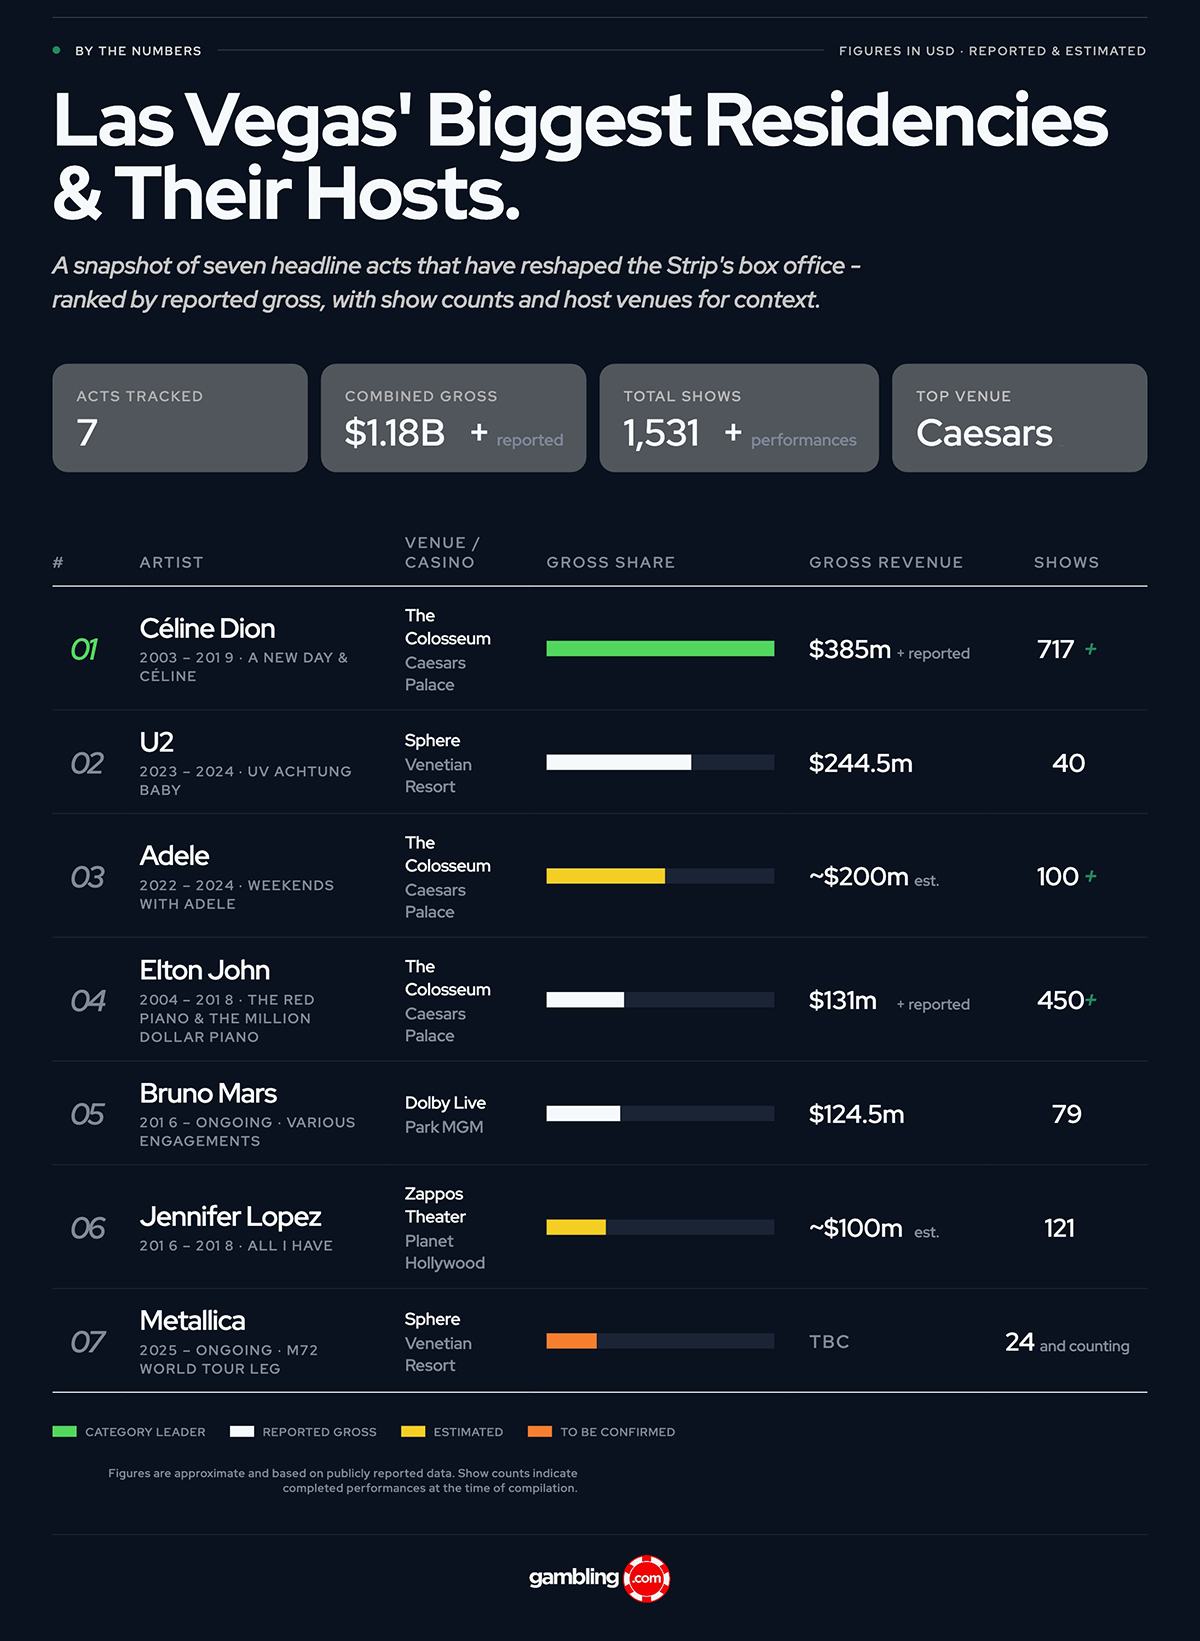This screenshot has height=1641, width=1200.
Task: Select the U2 artist row name
Action: point(157,742)
